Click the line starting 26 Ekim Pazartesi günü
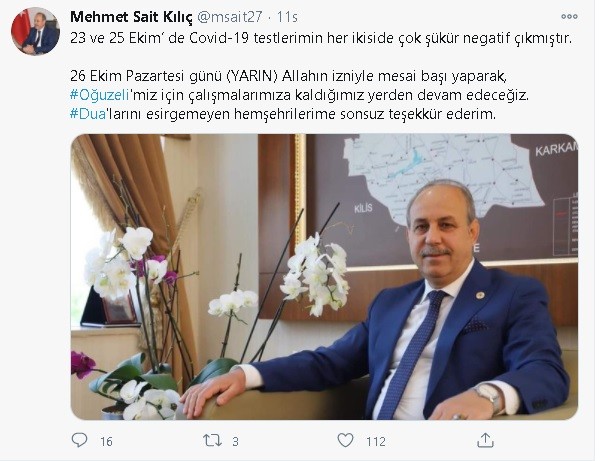This screenshot has width=610, height=461. coord(288,76)
